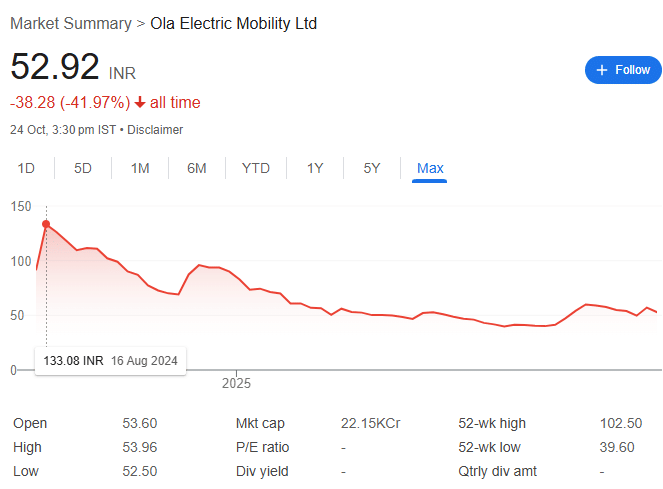Viewport: 663px width, 489px height.
Task: Switch to the YTD tab
Action: 256,168
